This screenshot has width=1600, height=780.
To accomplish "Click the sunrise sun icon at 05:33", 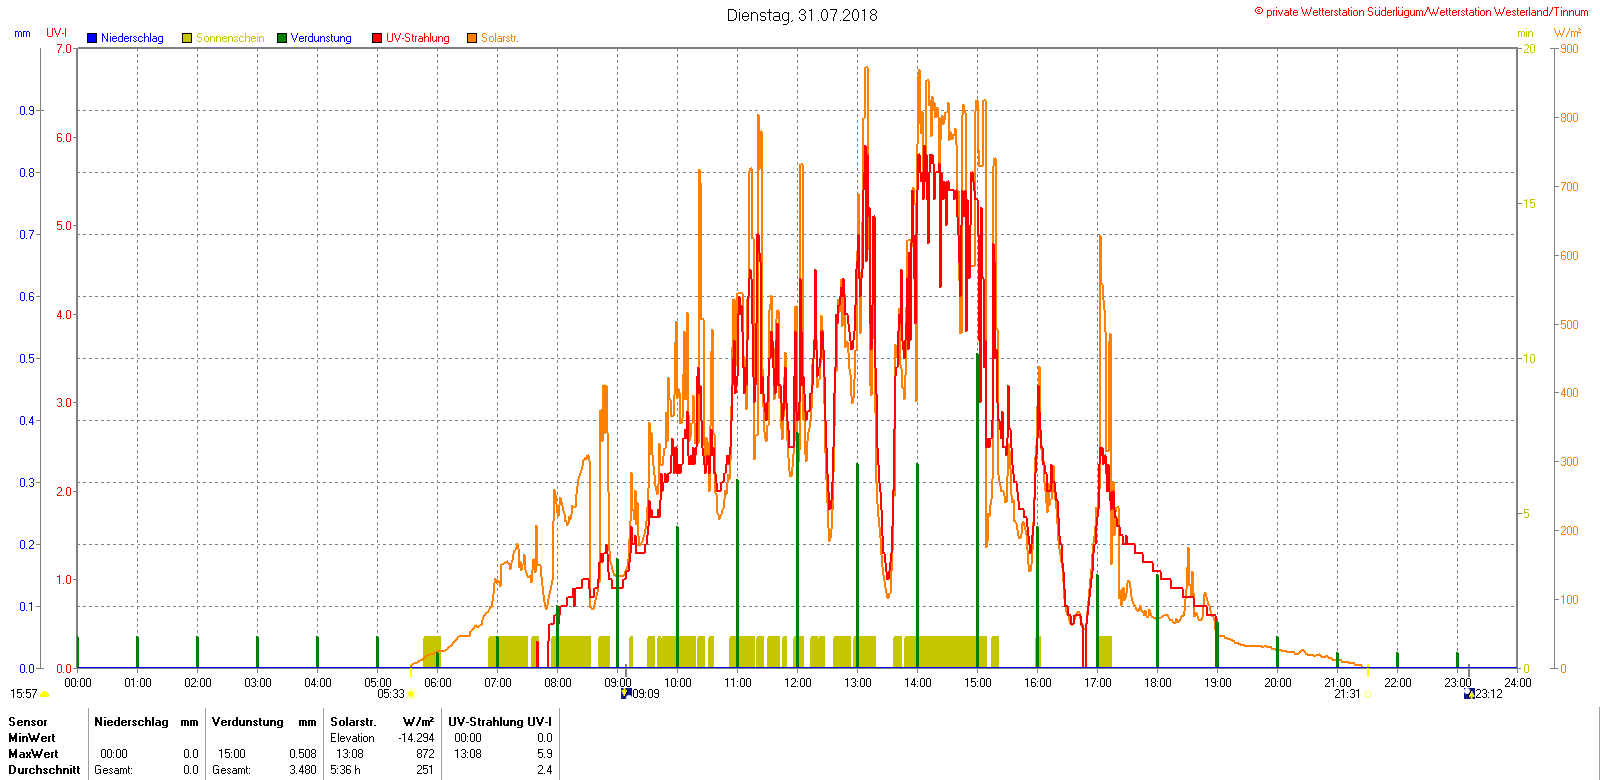I will 411,694.
